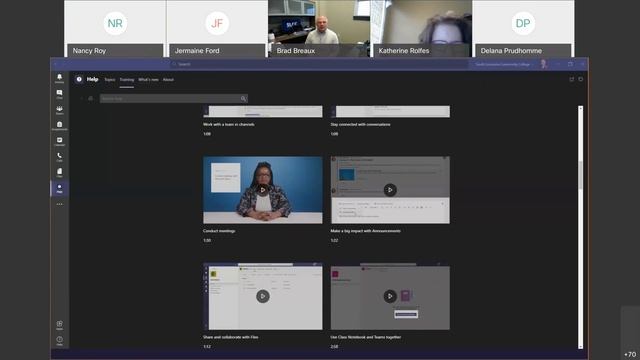Click the refresh icon in Help header
This screenshot has height=360, width=640.
tap(581, 79)
